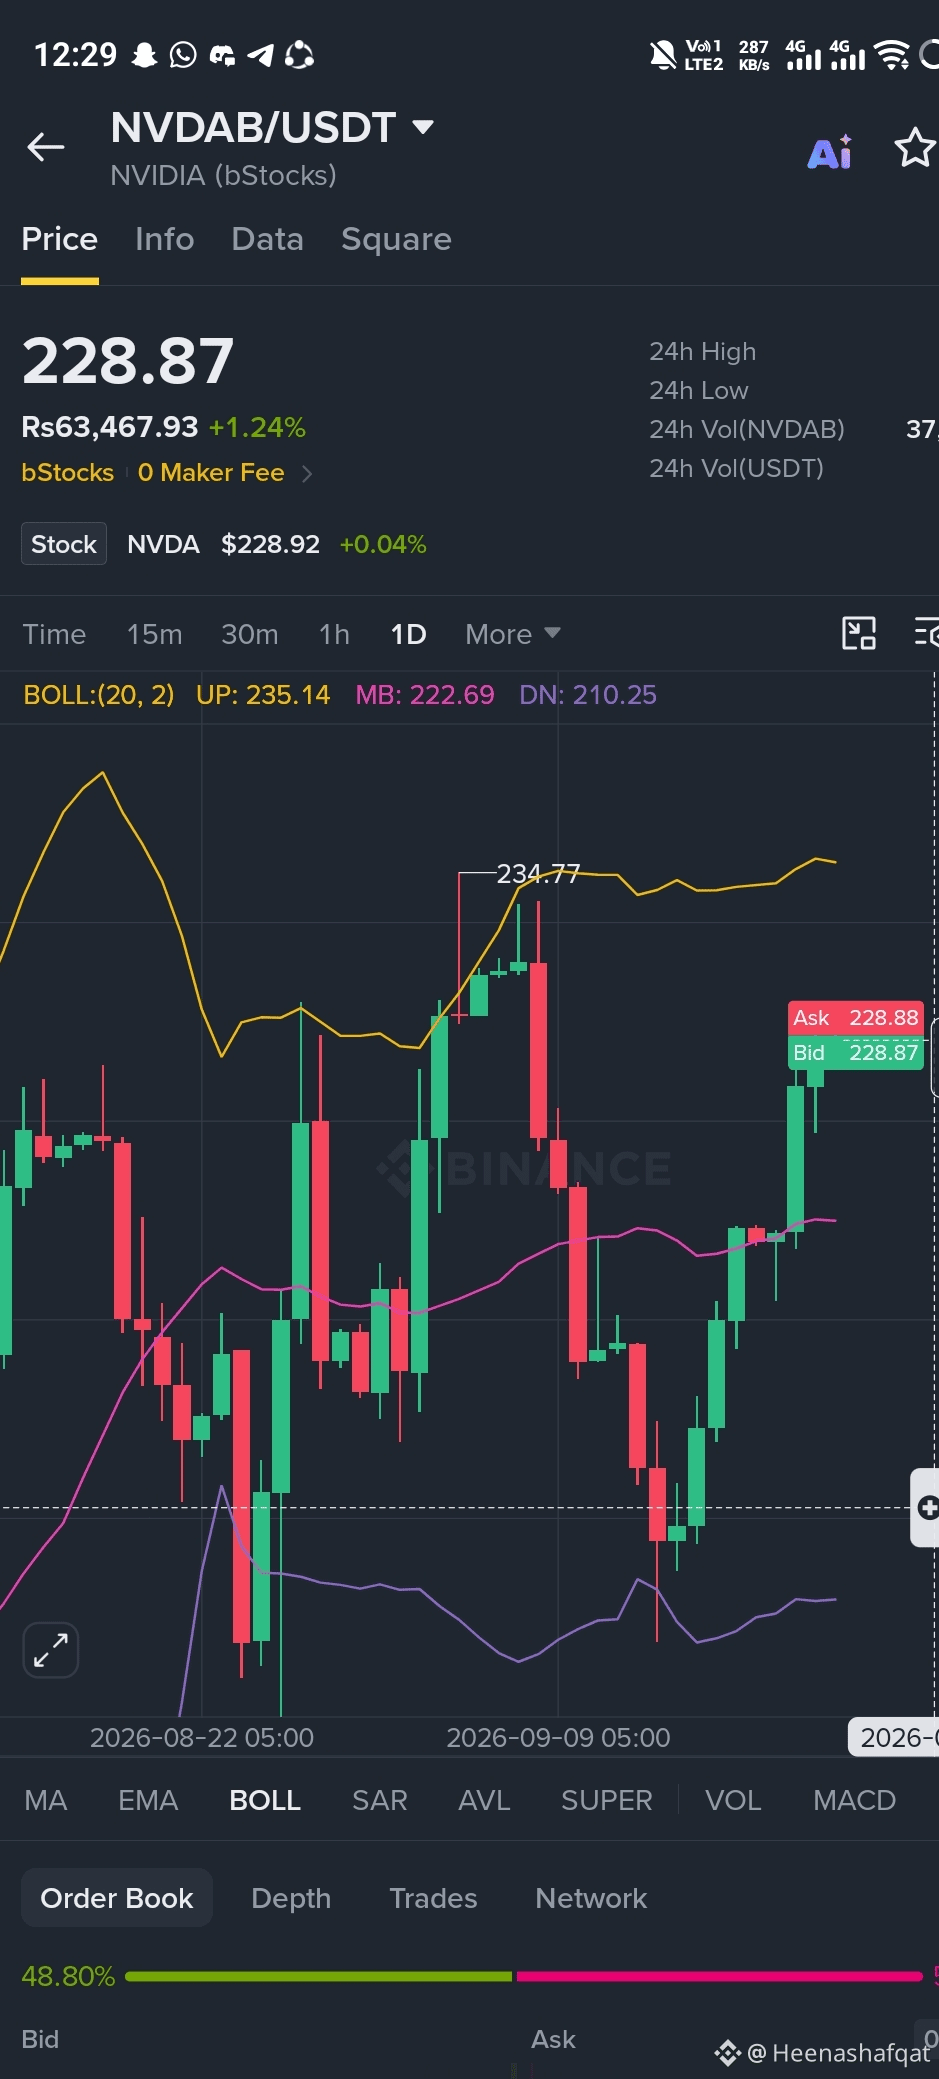Tap the Ask 228.88 price label

[855, 1018]
